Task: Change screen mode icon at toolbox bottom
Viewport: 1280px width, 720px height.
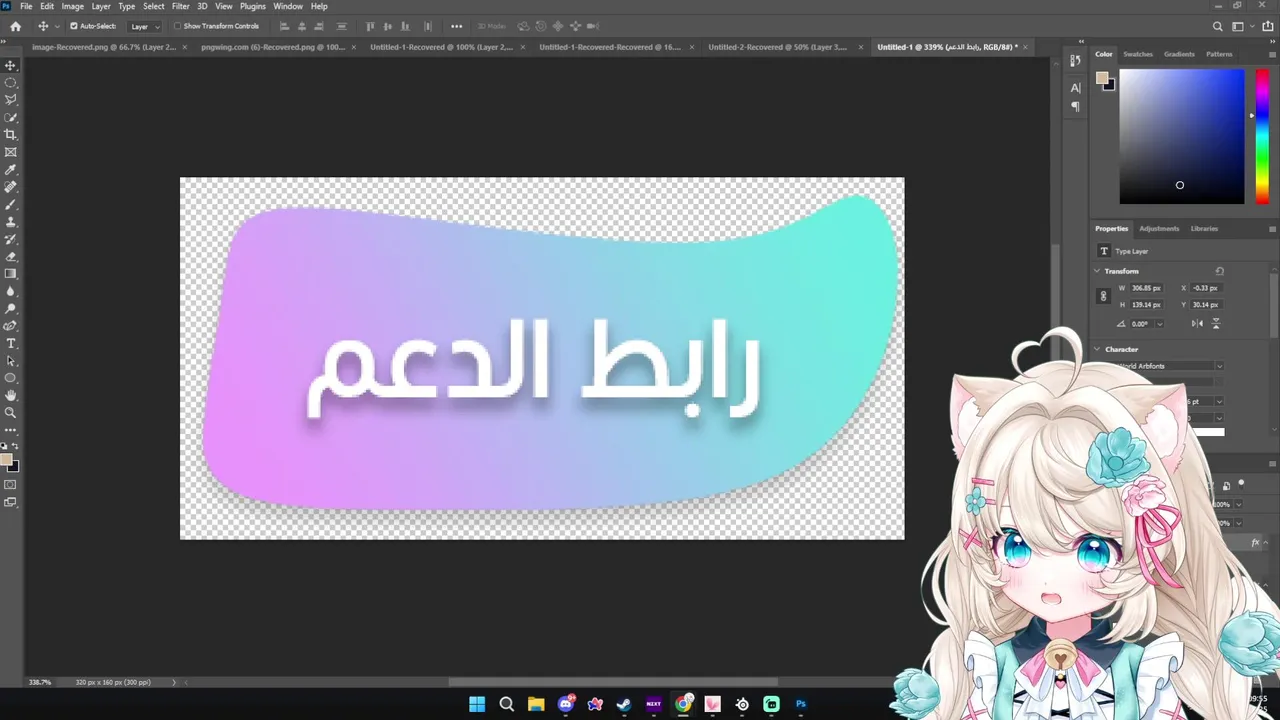Action: point(11,502)
